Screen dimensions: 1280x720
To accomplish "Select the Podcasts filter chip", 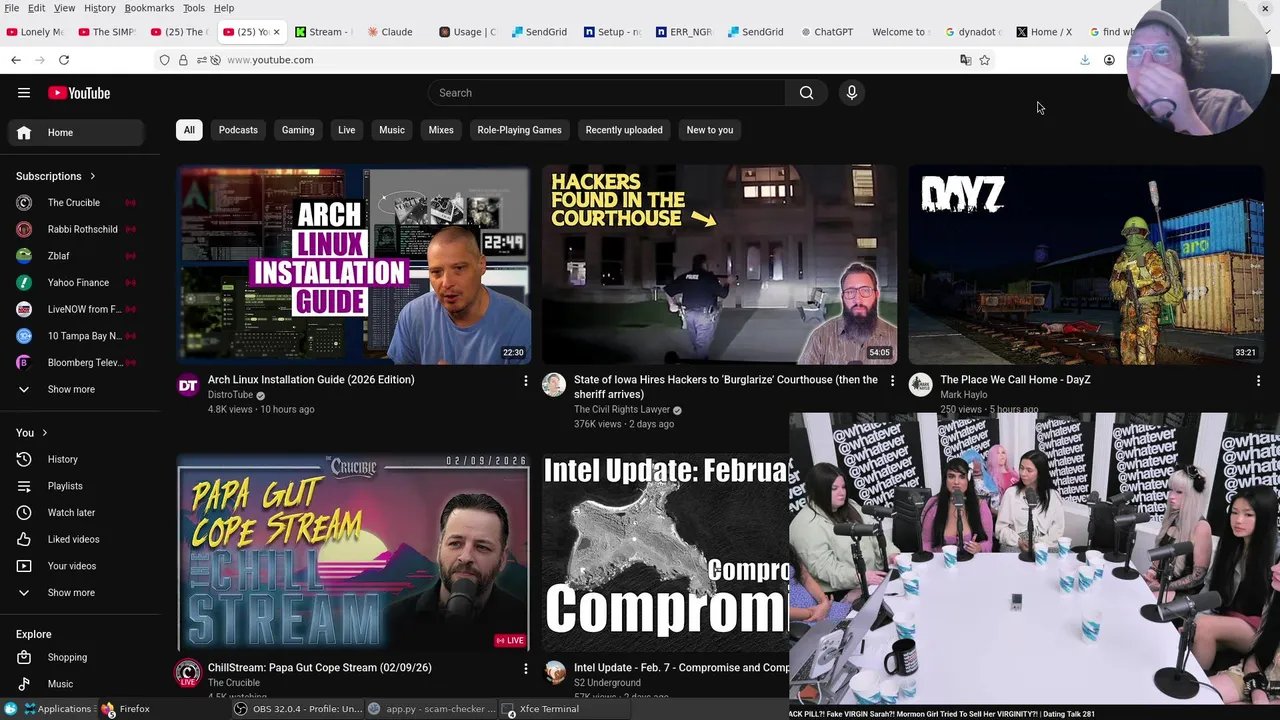I will [x=238, y=130].
